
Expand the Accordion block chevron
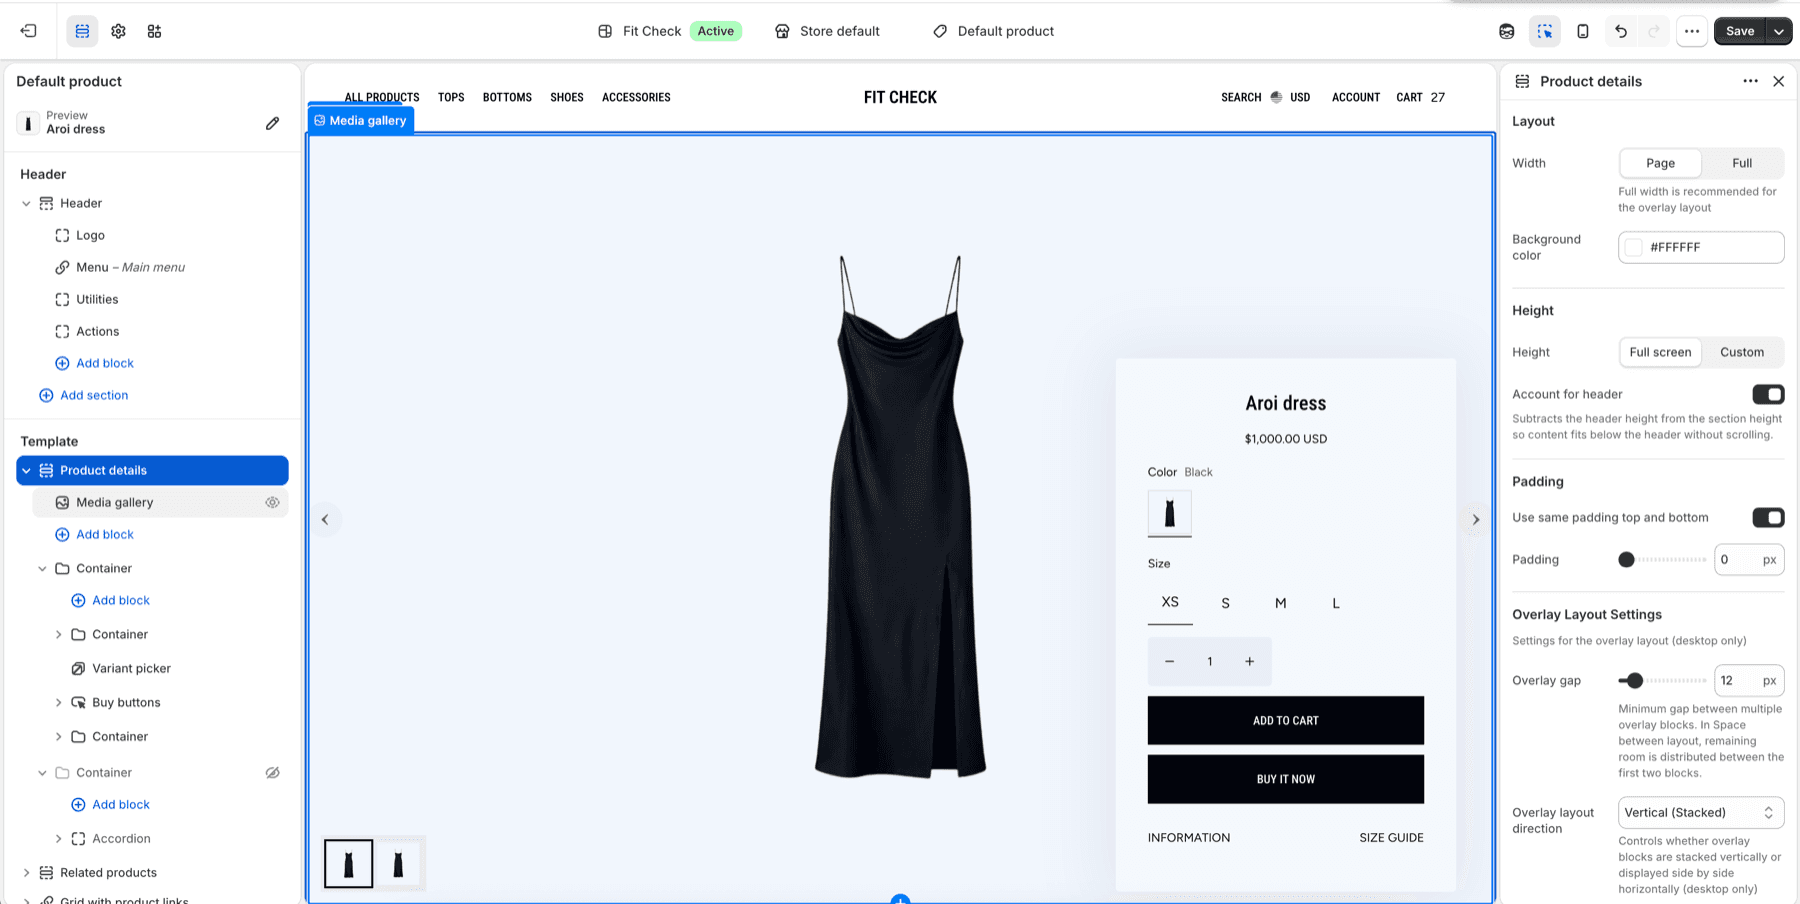[58, 838]
